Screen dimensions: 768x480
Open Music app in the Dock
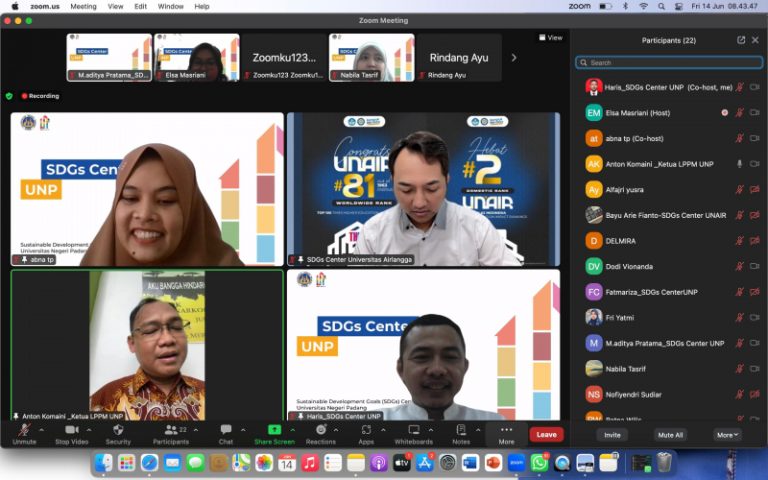coord(310,463)
